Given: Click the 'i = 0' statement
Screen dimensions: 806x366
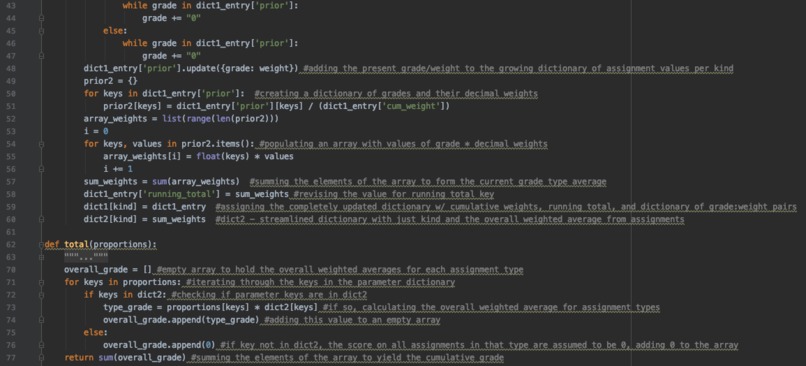Looking at the screenshot, I should 96,131.
